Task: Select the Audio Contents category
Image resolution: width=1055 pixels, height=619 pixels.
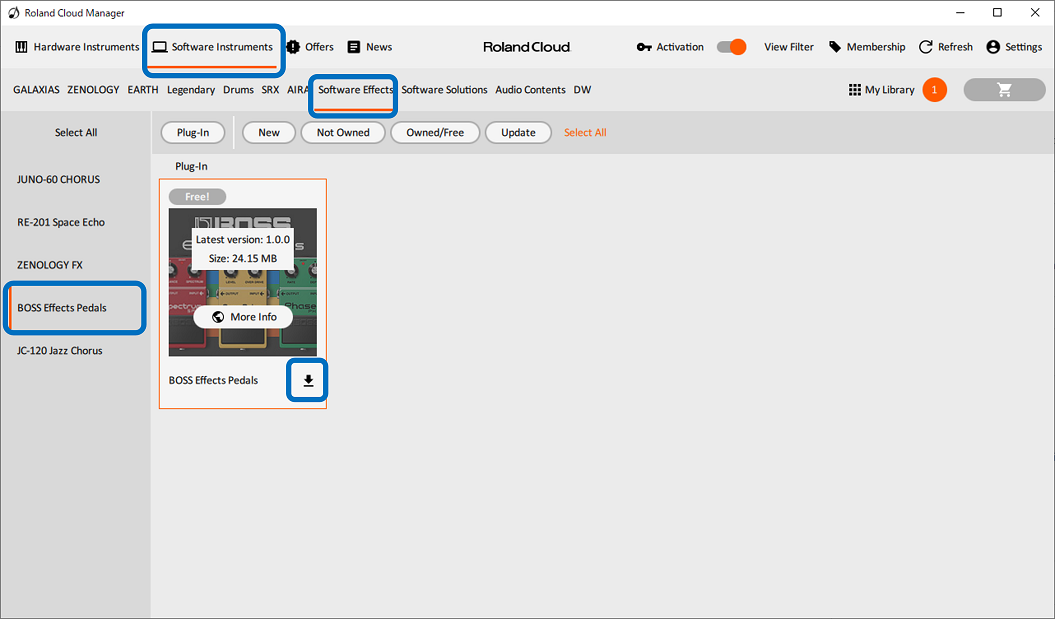Action: coord(530,89)
